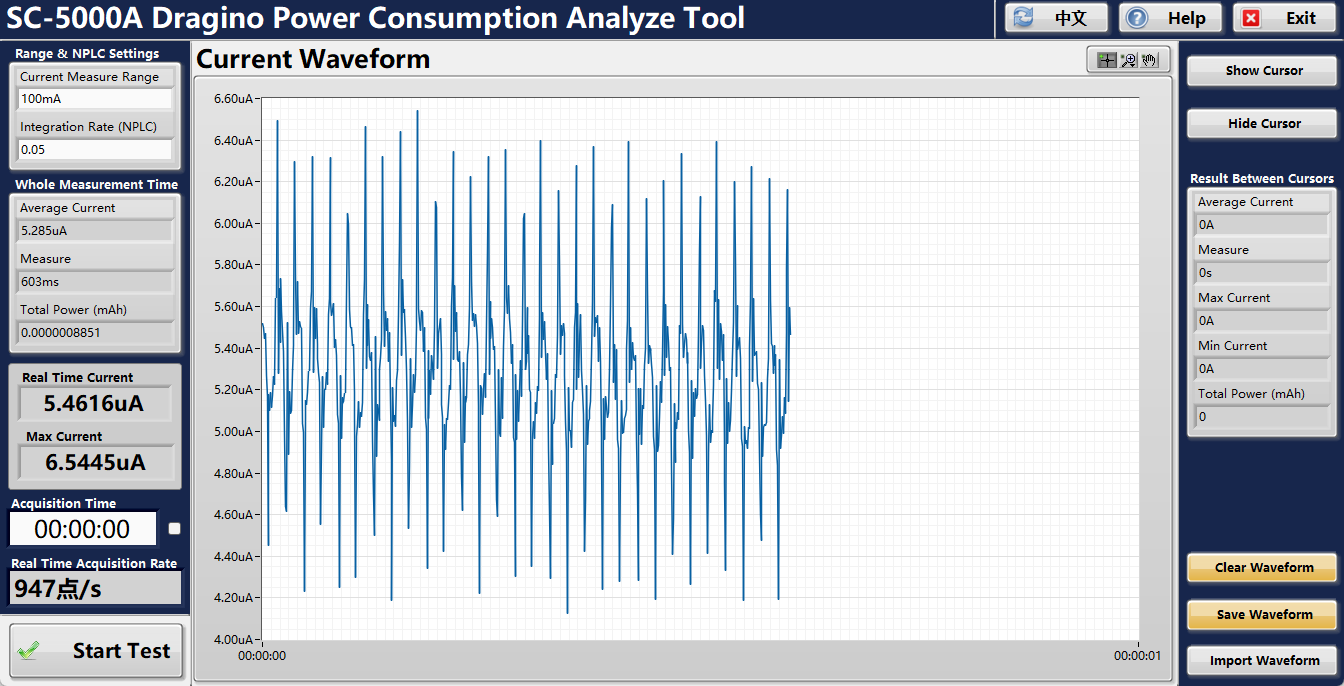Toggle the checkbox next to Acquisition Time
The height and width of the screenshot is (686, 1344).
[x=175, y=529]
